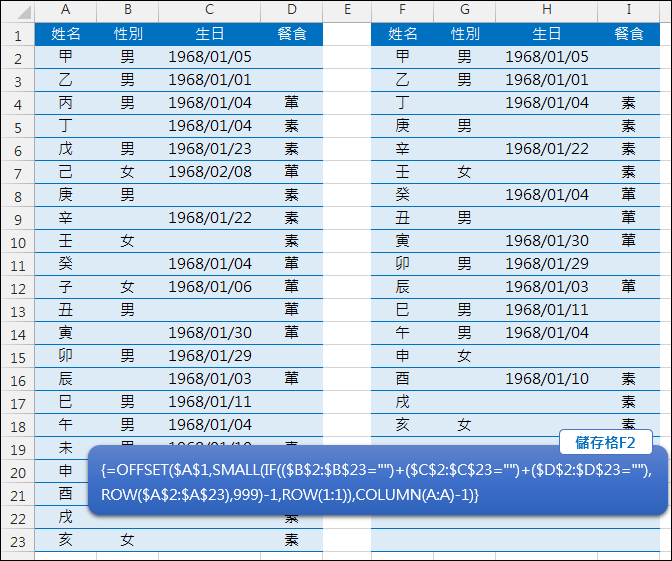
Task: Click the 餐食 header in column D
Action: point(292,34)
